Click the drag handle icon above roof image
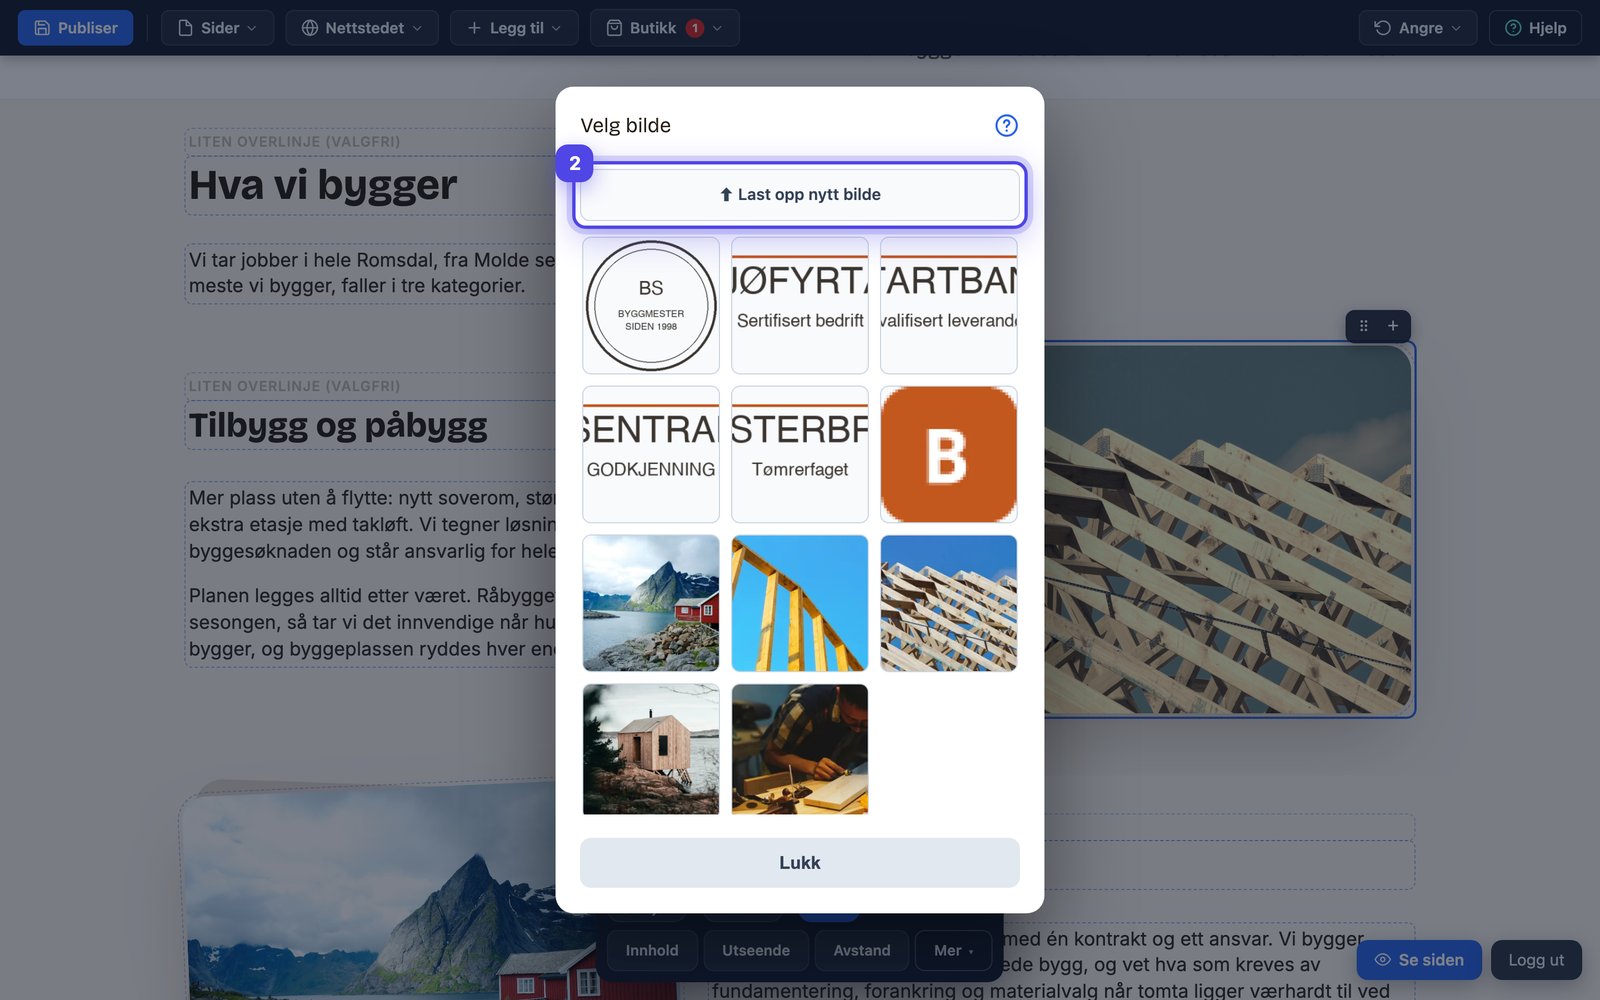 [1363, 326]
